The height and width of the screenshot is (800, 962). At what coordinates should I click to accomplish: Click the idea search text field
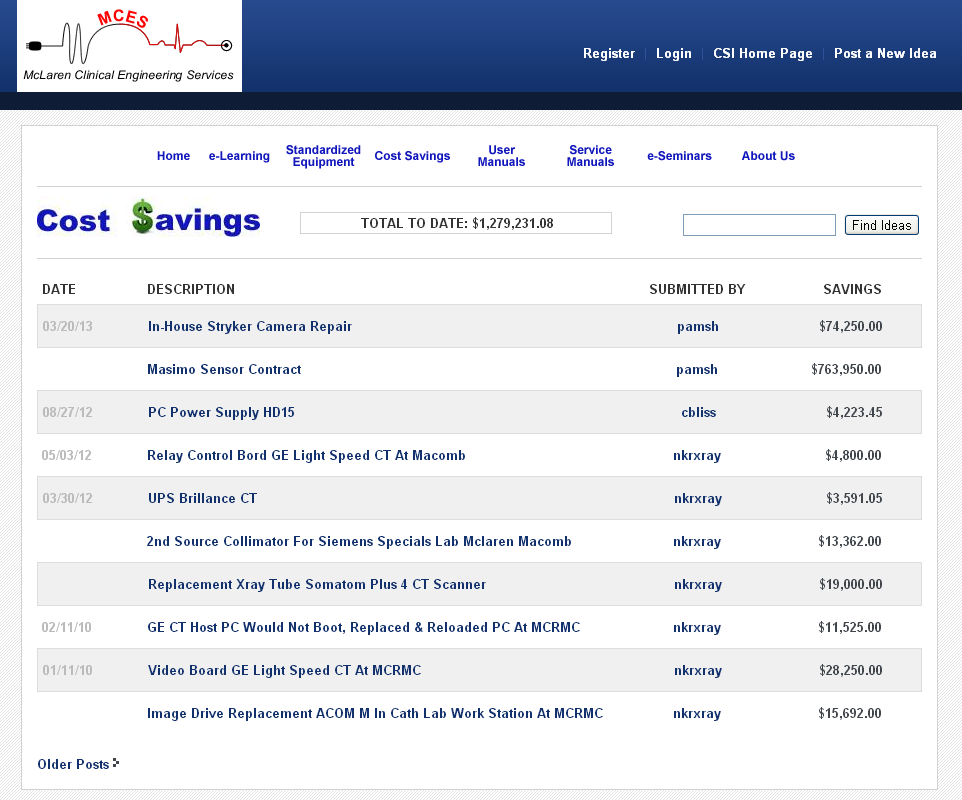coord(759,225)
